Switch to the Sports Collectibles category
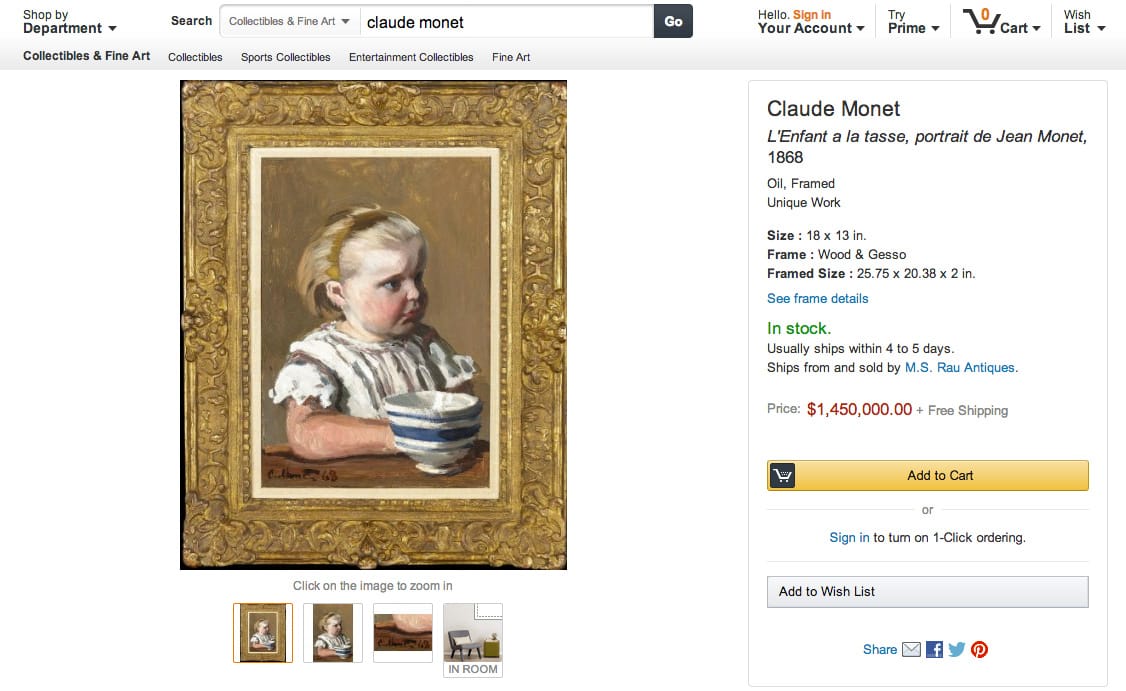1126x691 pixels. 285,57
